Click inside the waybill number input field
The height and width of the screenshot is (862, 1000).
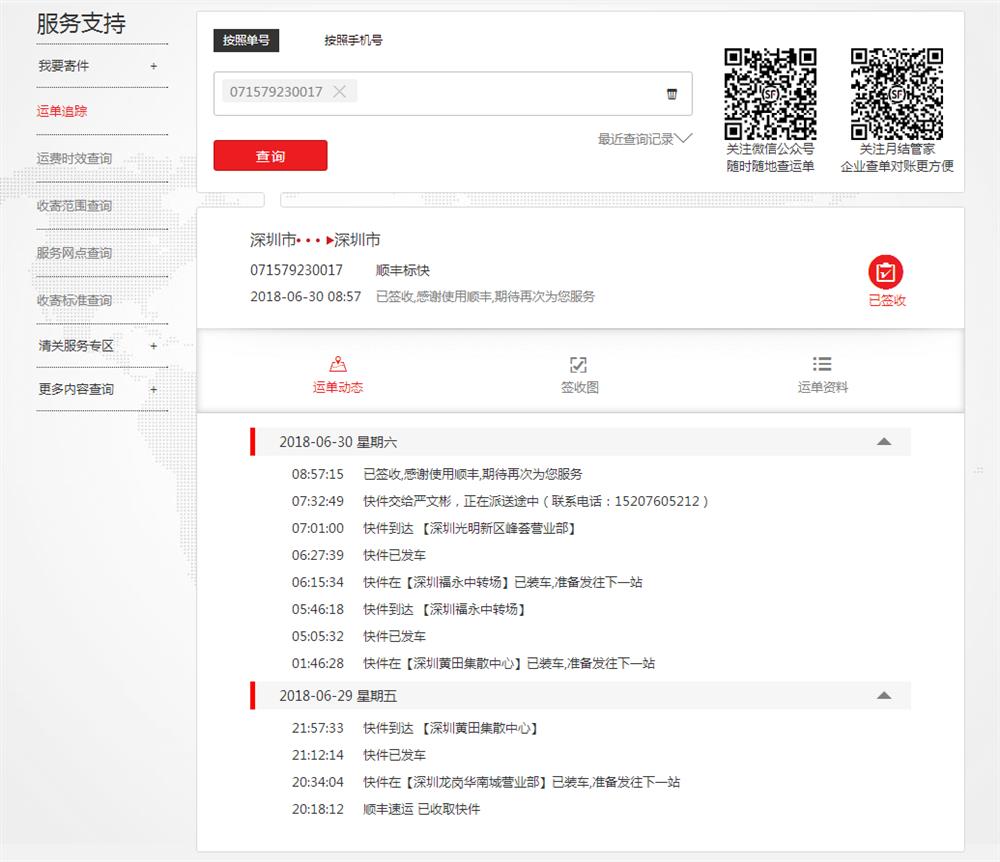click(453, 93)
